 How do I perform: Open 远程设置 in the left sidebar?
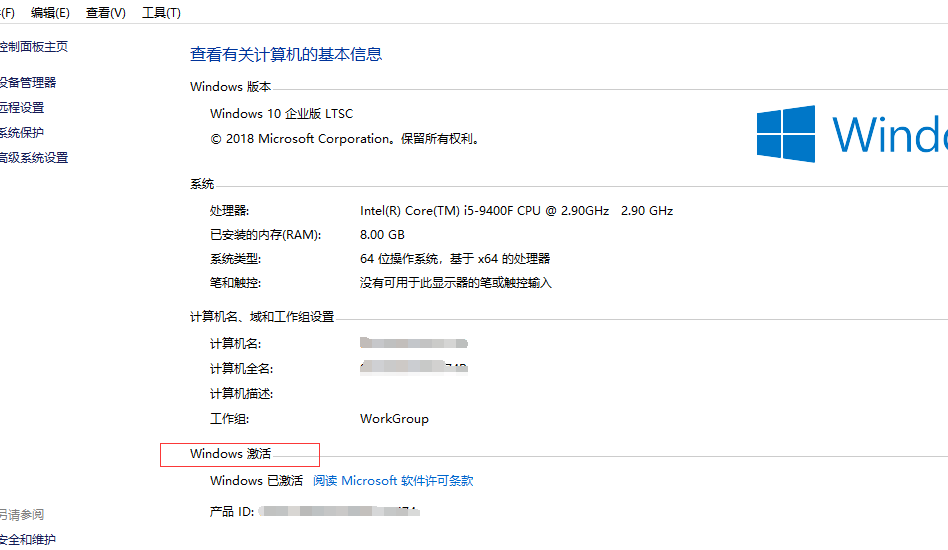click(x=22, y=108)
